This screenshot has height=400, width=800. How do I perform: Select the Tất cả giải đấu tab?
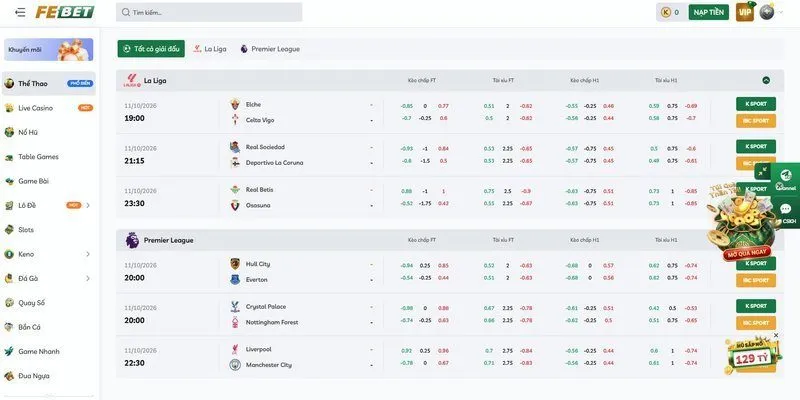pyautogui.click(x=151, y=49)
